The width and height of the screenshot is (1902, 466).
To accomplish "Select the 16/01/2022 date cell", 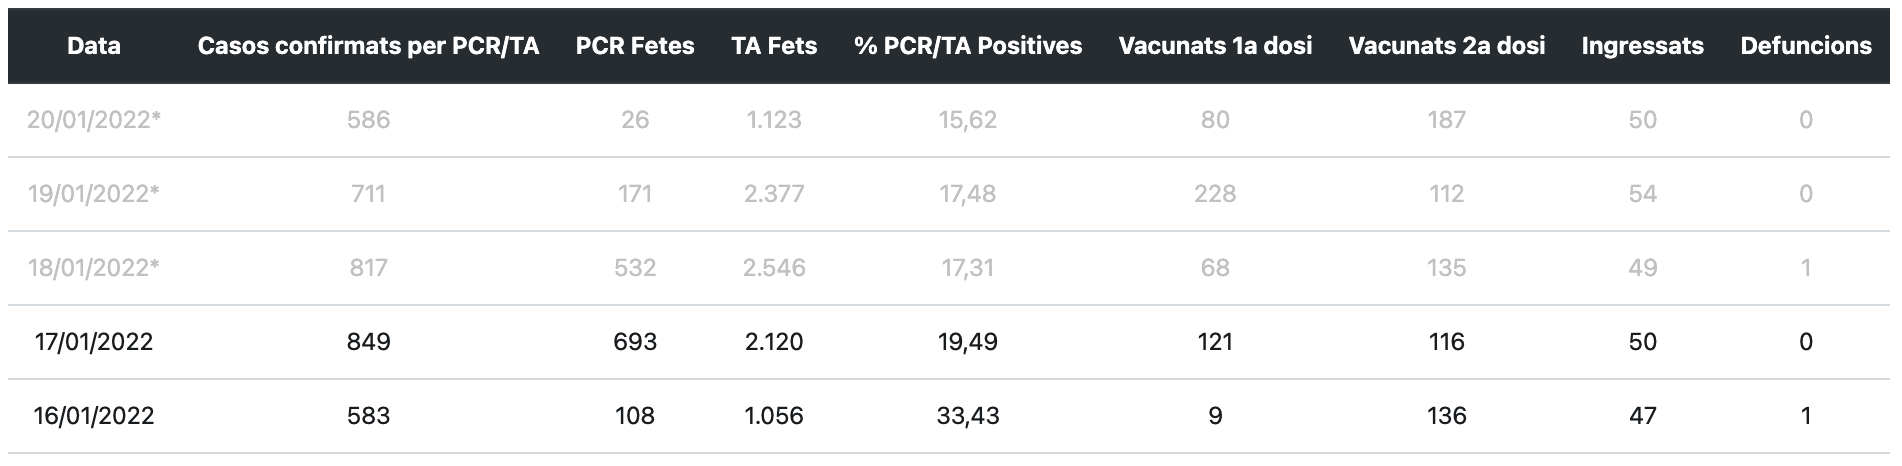I will [94, 416].
